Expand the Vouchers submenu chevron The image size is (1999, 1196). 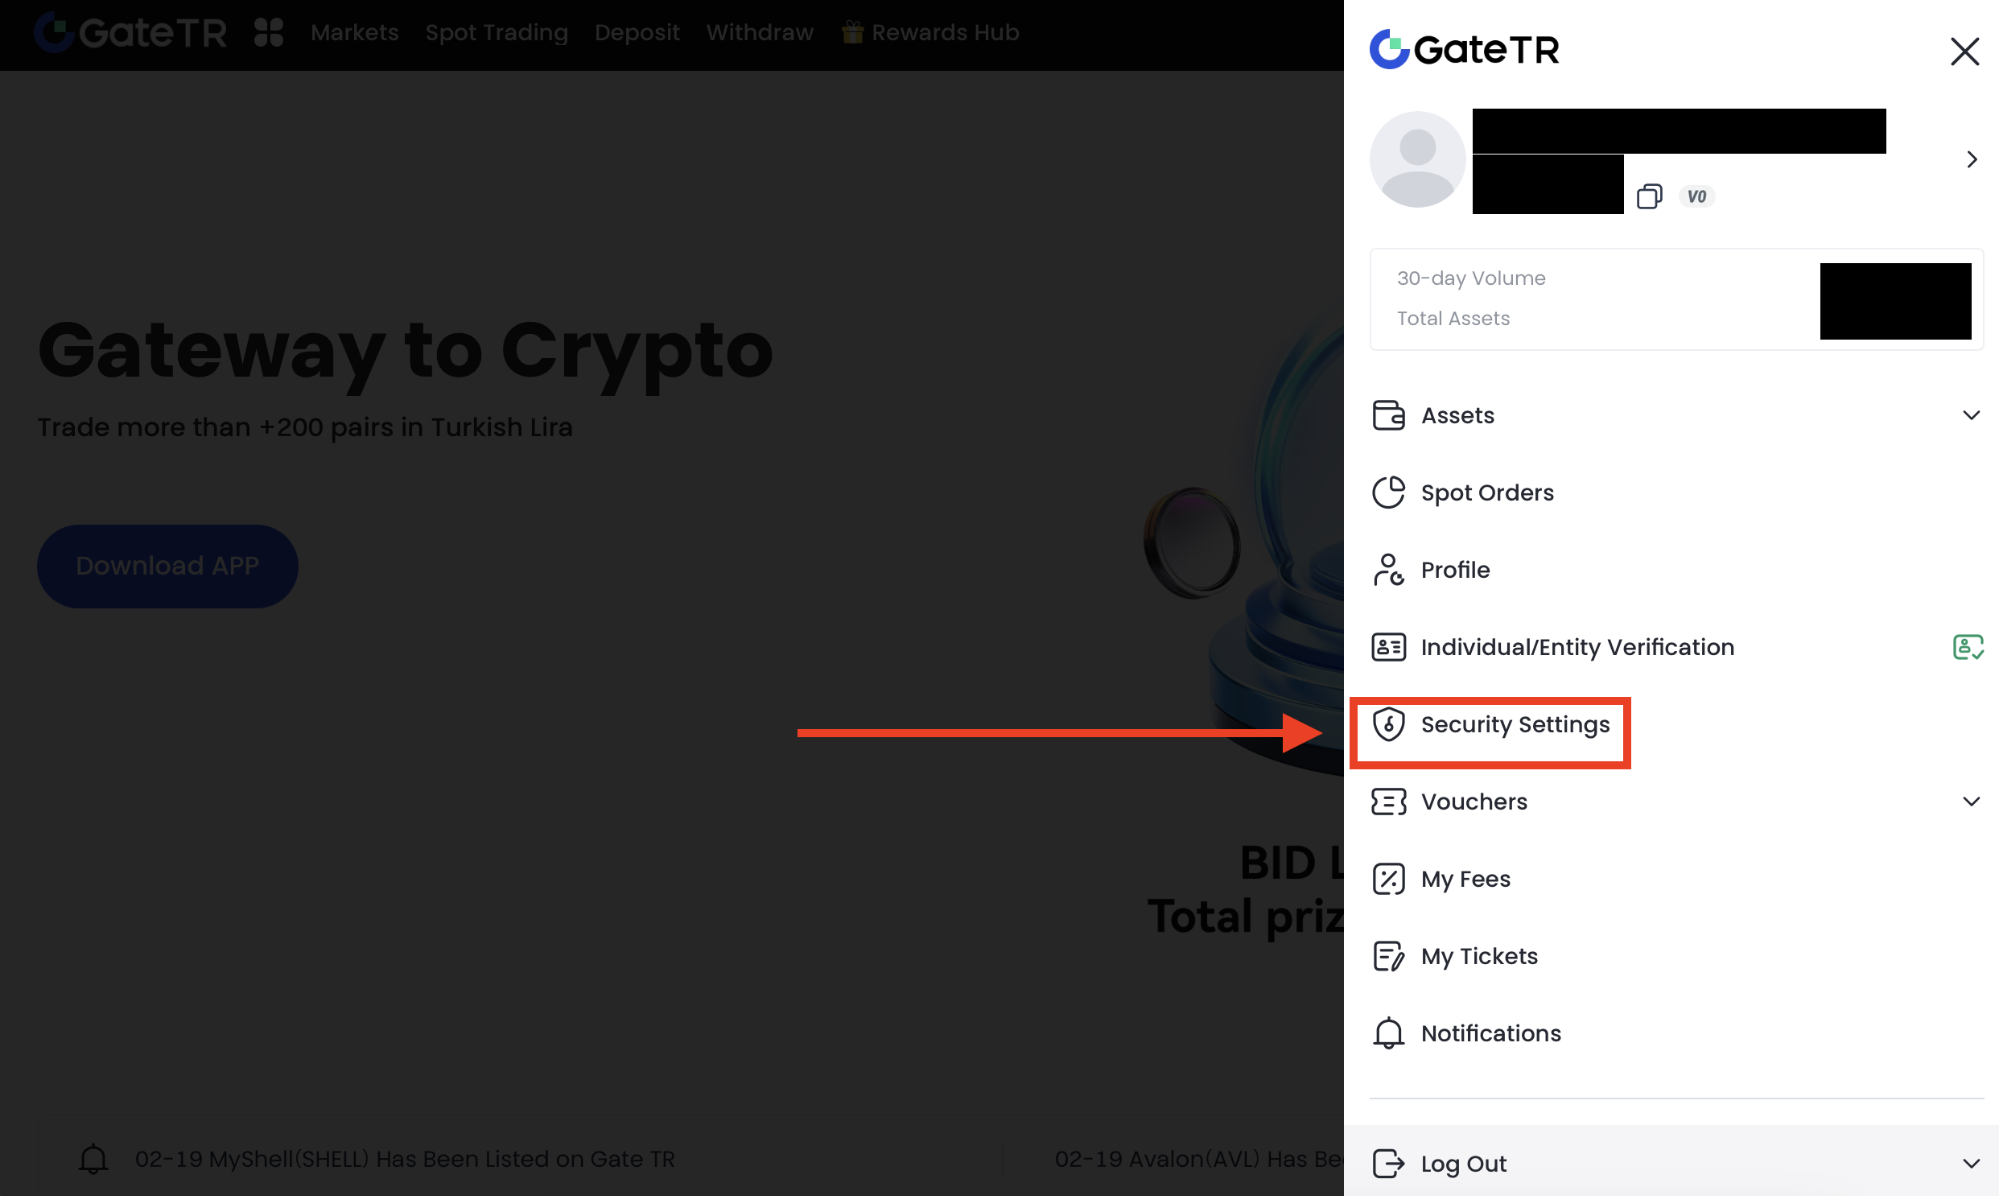pos(1970,802)
